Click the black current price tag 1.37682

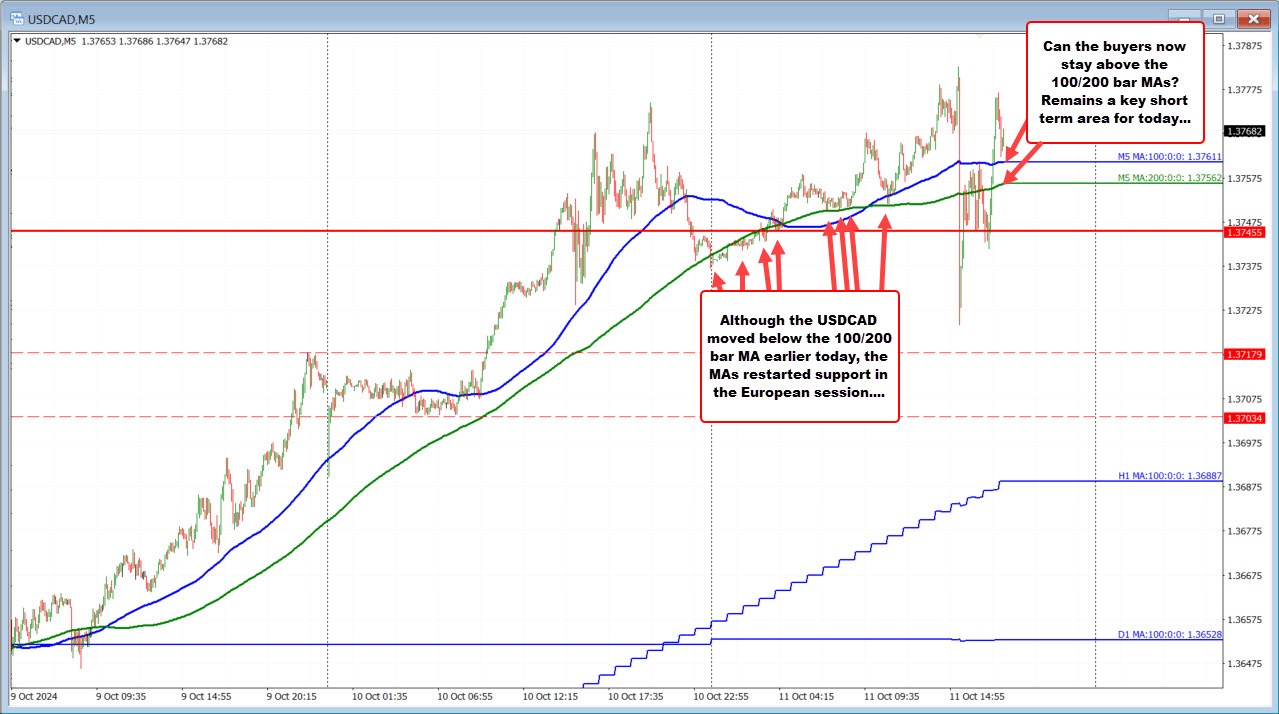(1246, 131)
